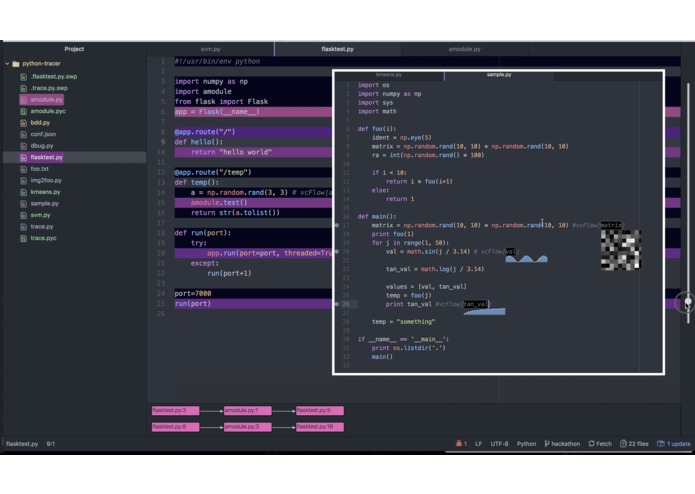Open trace.py from the project tree
This screenshot has width=695, height=494.
pyautogui.click(x=42, y=226)
